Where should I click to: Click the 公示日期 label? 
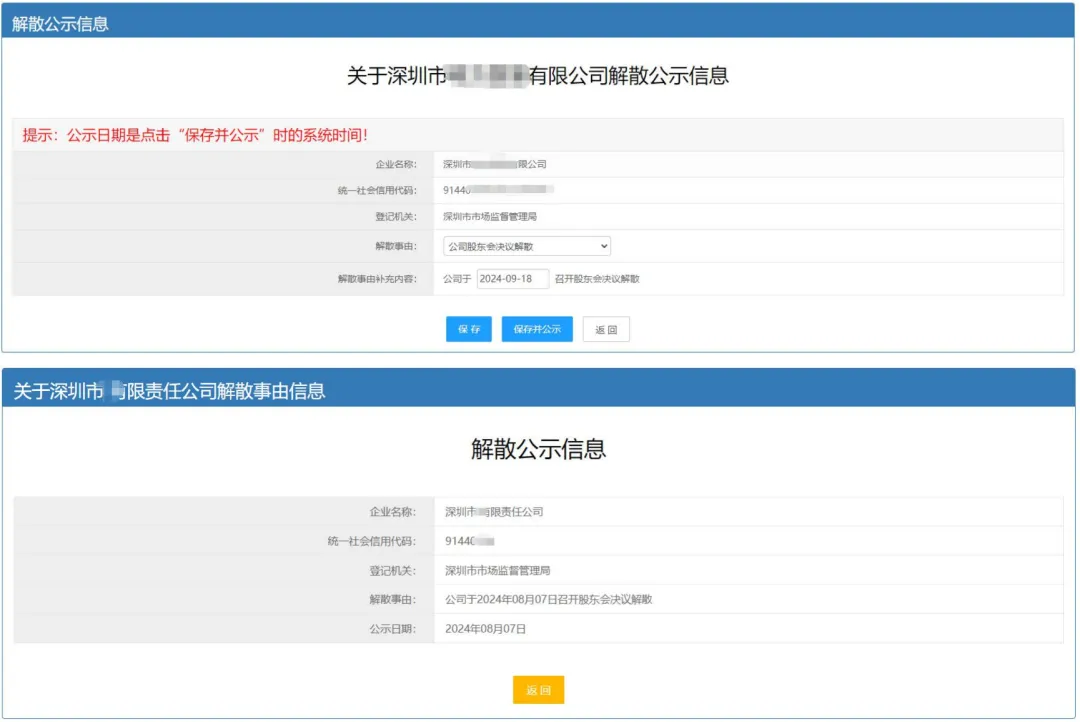pyautogui.click(x=393, y=628)
